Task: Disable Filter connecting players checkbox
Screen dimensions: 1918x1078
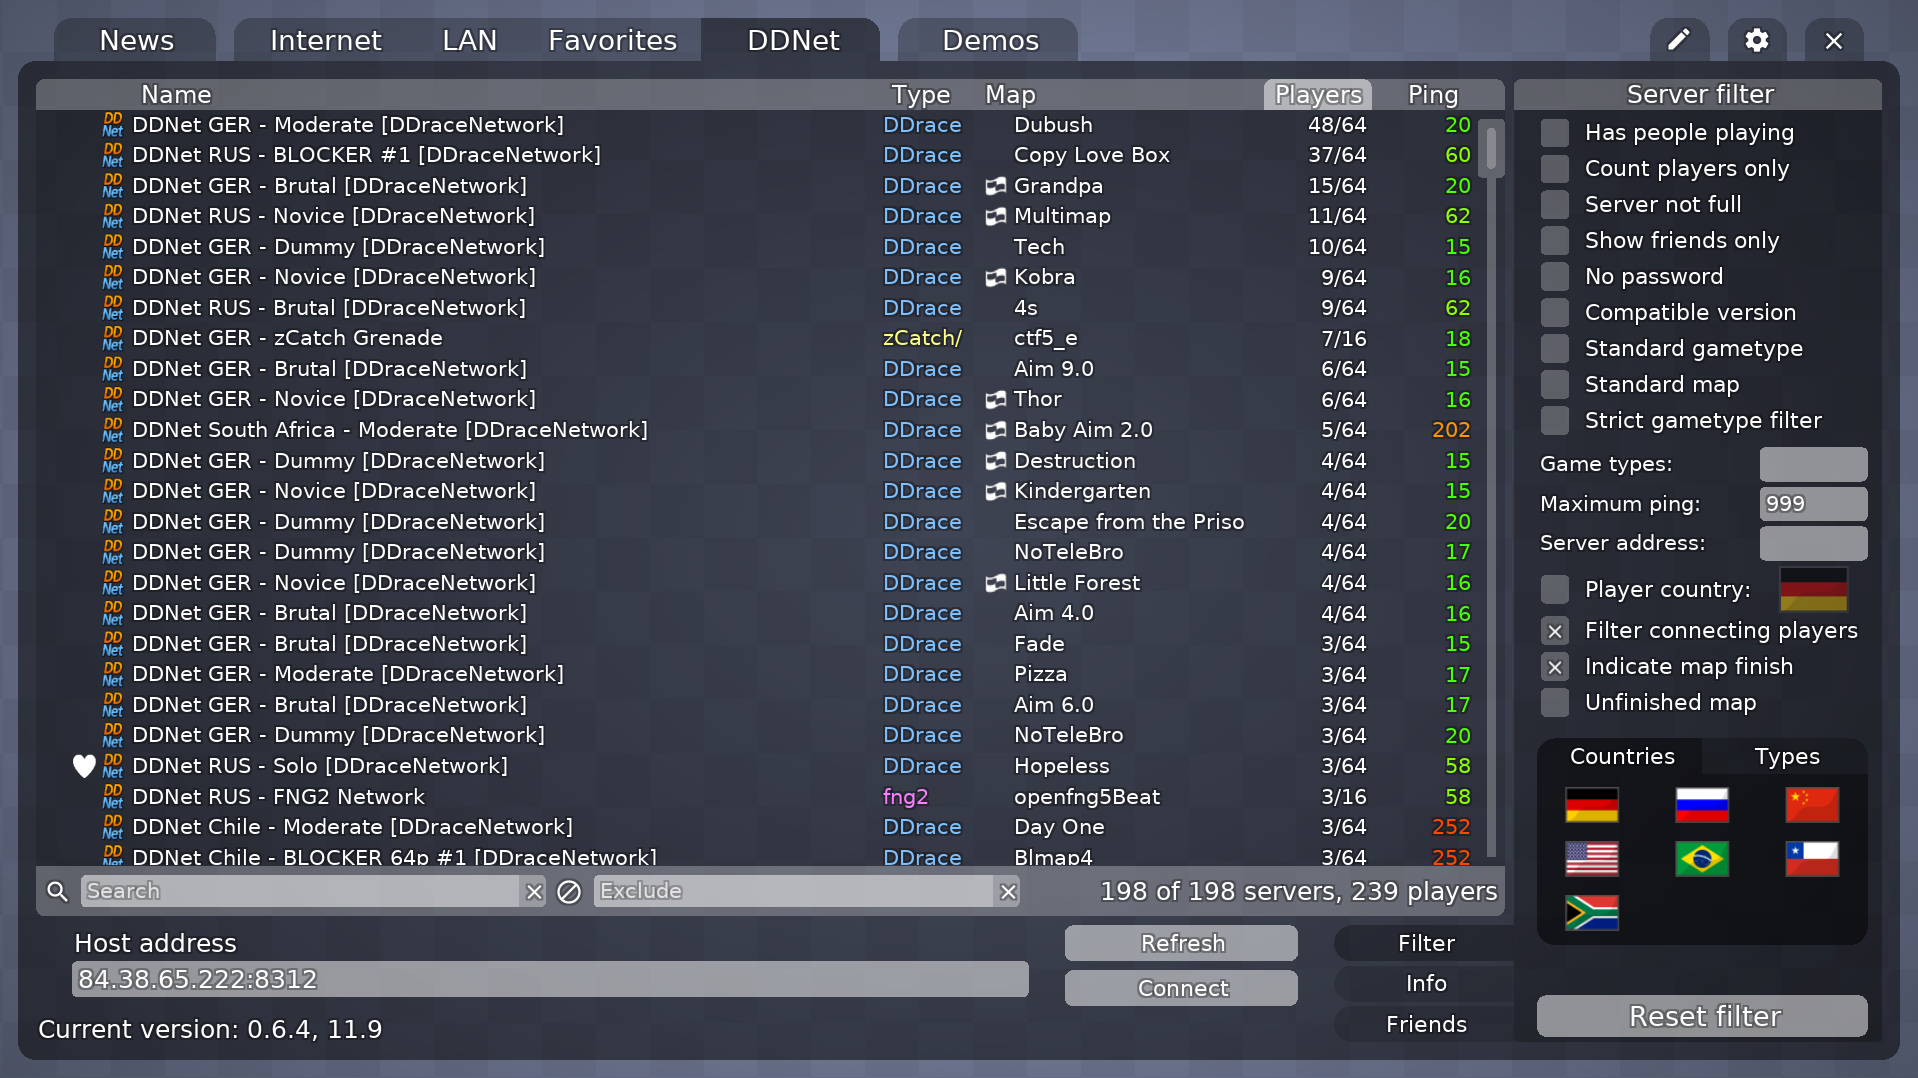Action: (x=1555, y=631)
